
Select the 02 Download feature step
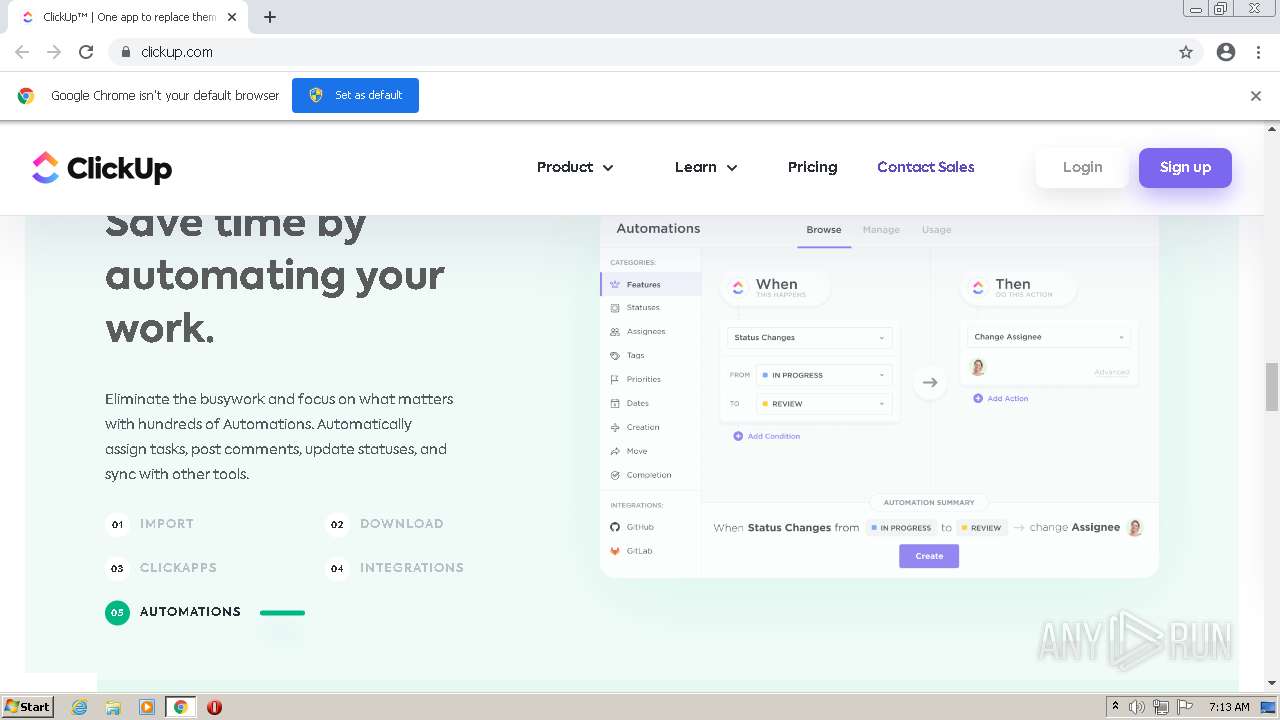[385, 524]
